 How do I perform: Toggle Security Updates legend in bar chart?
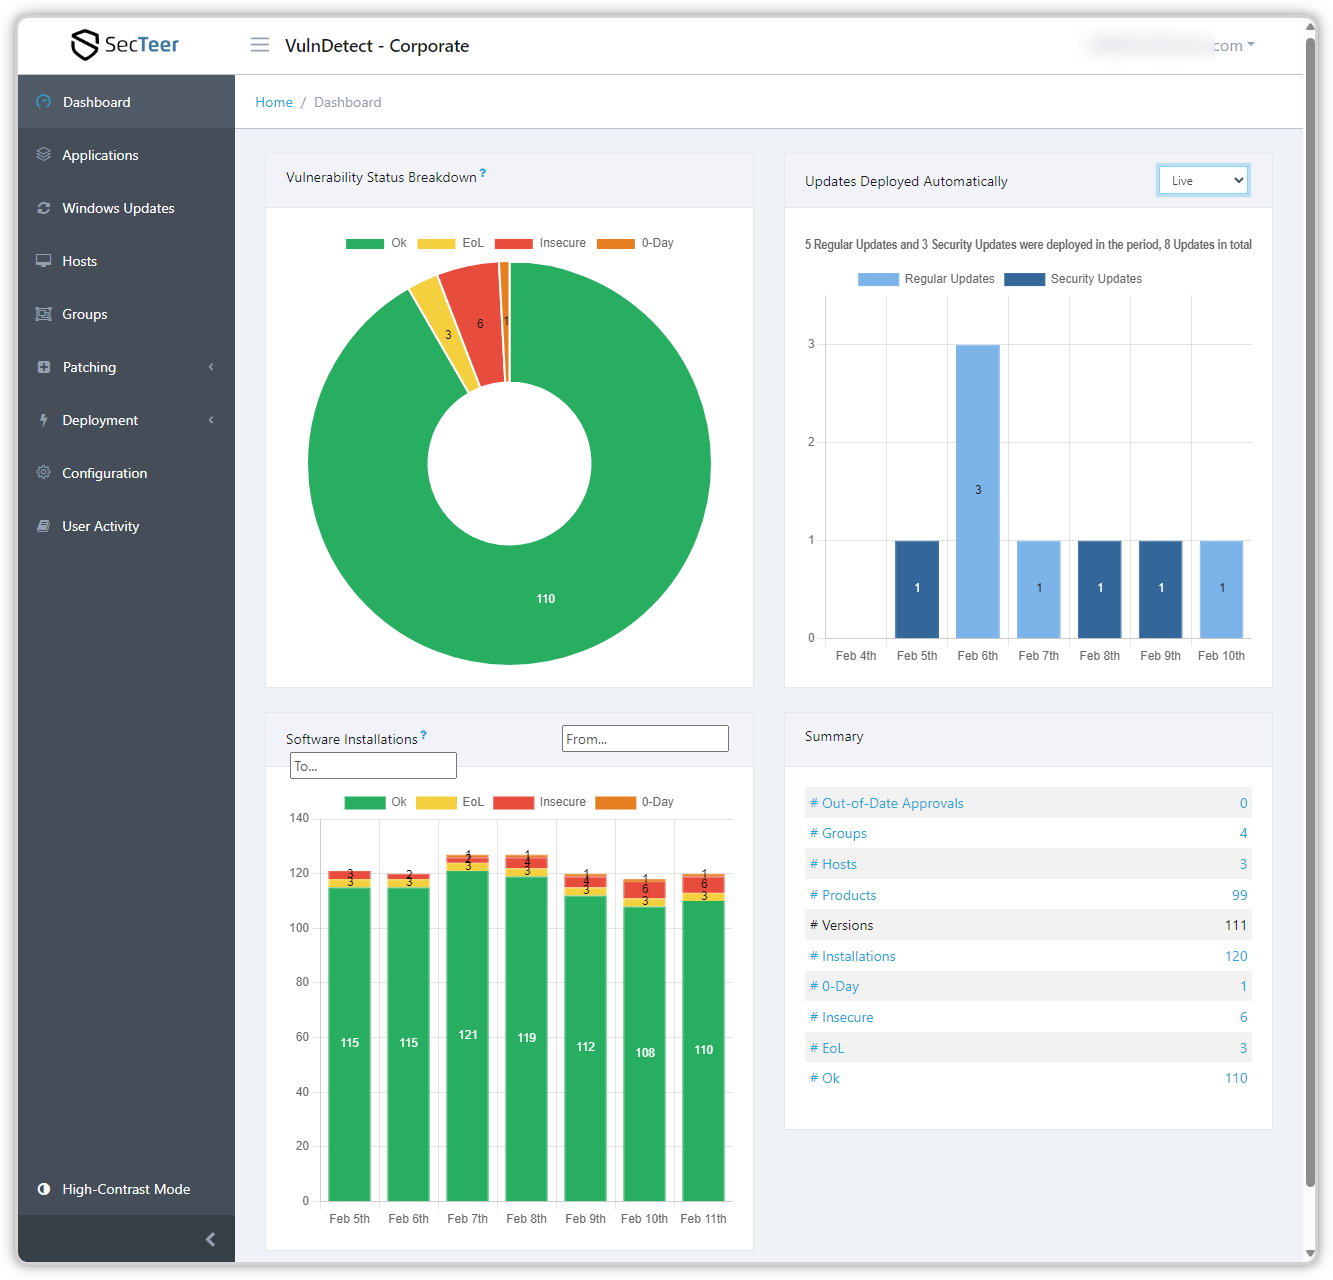pyautogui.click(x=1074, y=279)
